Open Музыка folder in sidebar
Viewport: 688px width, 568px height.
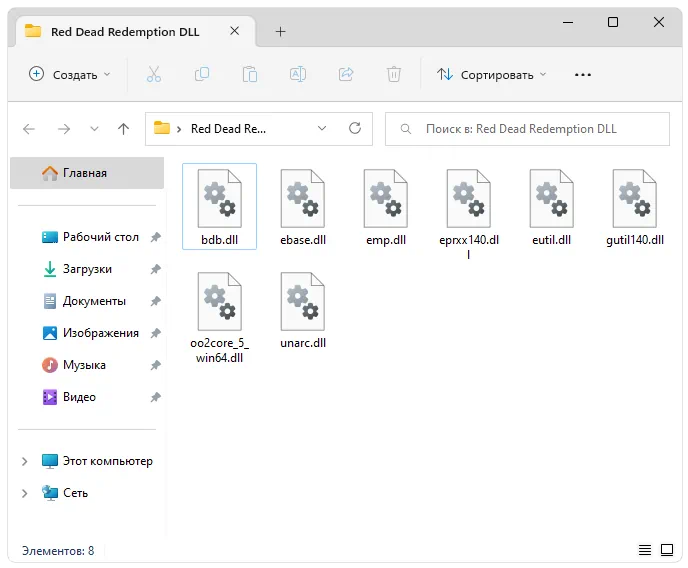pyautogui.click(x=75, y=365)
